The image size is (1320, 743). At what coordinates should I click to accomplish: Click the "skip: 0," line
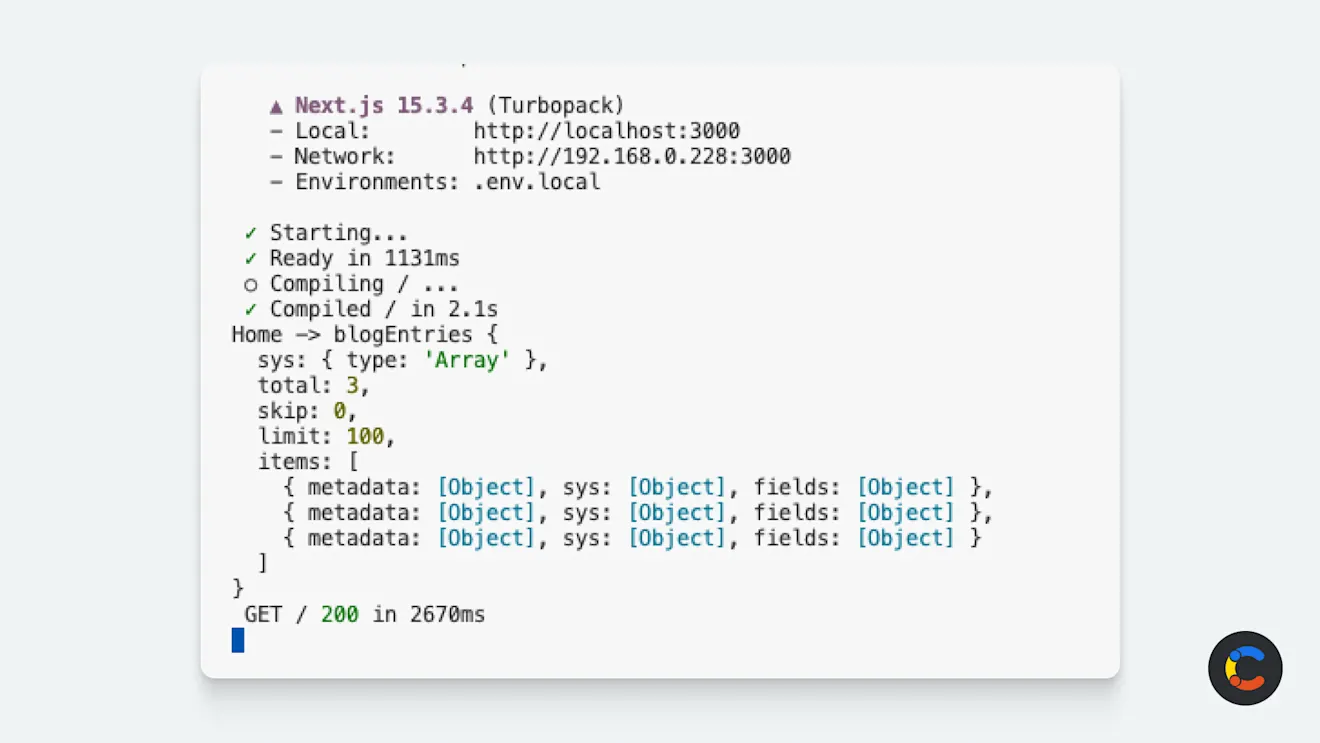pos(307,411)
